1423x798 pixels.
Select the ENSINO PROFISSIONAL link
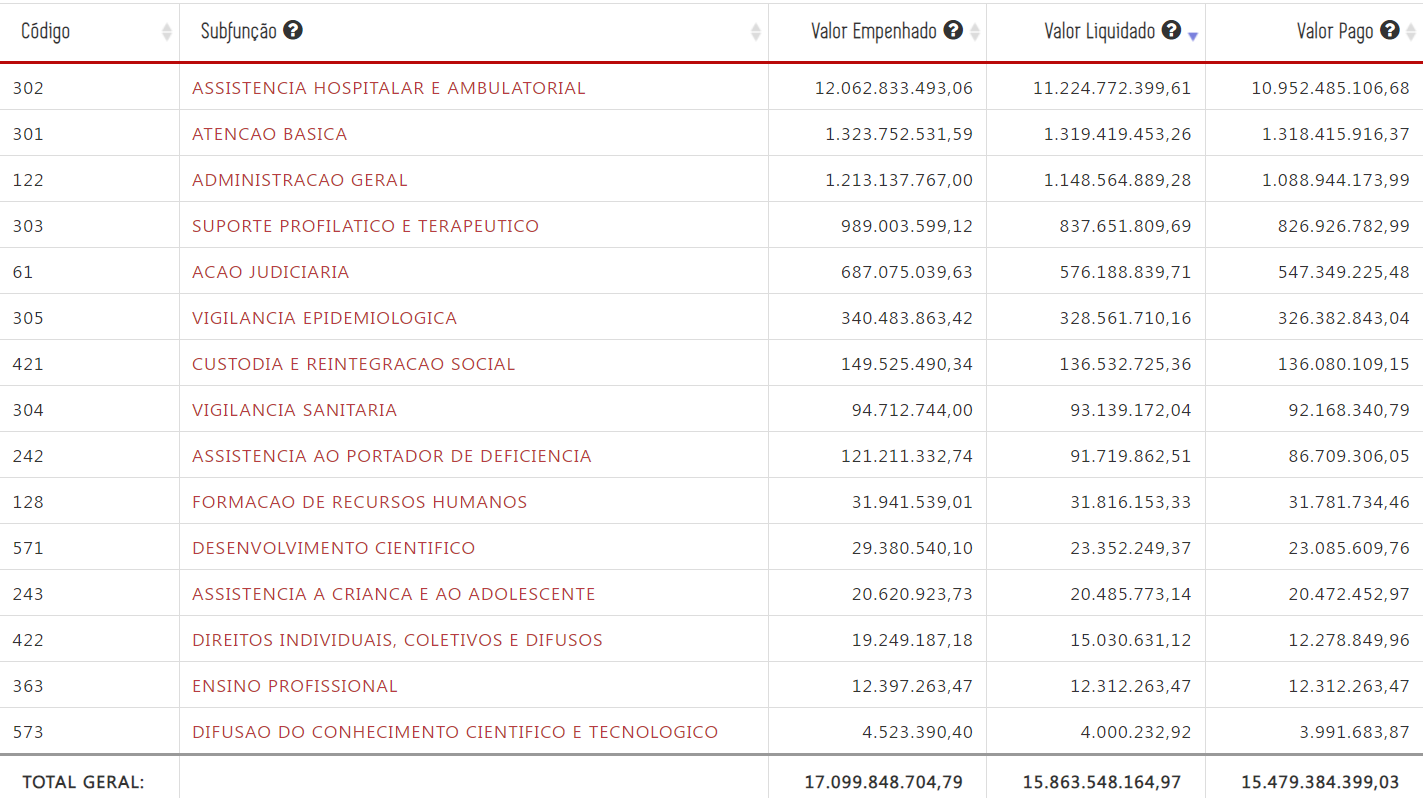(294, 686)
